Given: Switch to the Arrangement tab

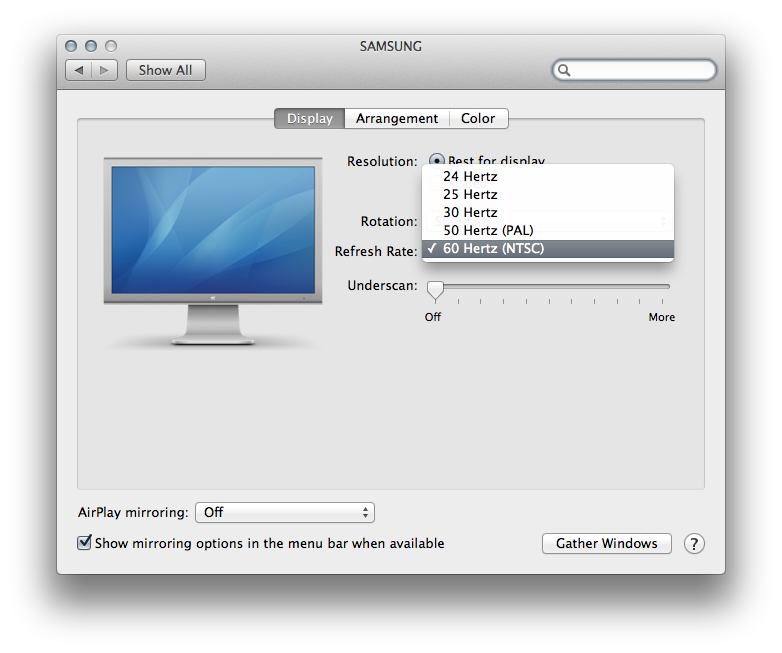Looking at the screenshot, I should click(397, 118).
